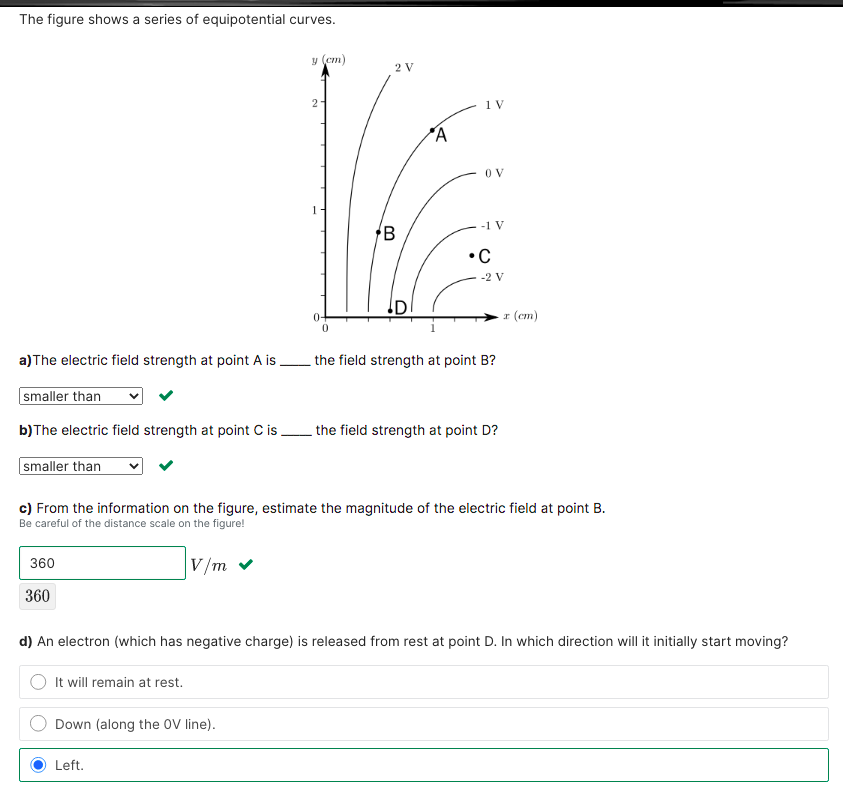The height and width of the screenshot is (787, 843).
Task: Click point B on the figure
Action: 378,232
